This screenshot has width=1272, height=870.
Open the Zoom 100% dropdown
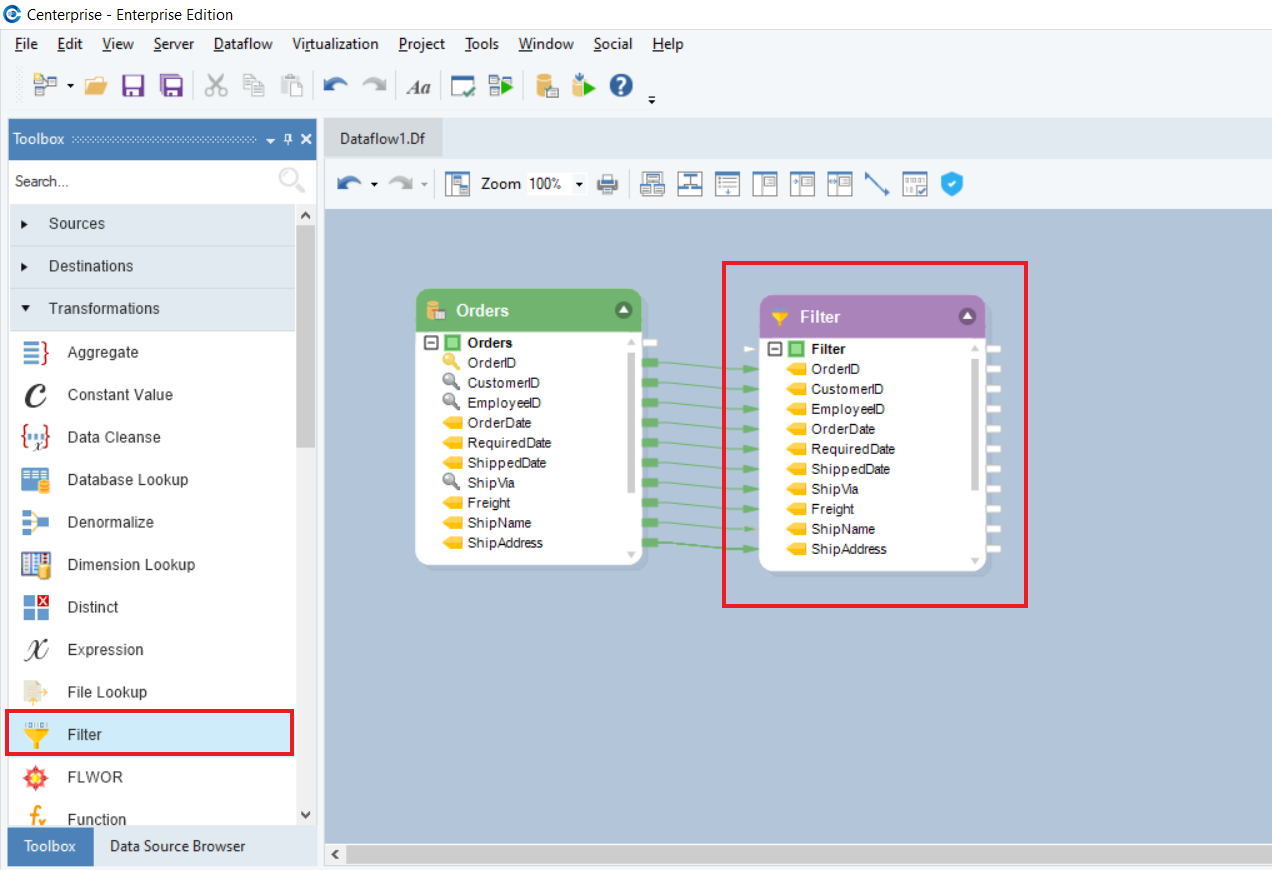coord(578,185)
